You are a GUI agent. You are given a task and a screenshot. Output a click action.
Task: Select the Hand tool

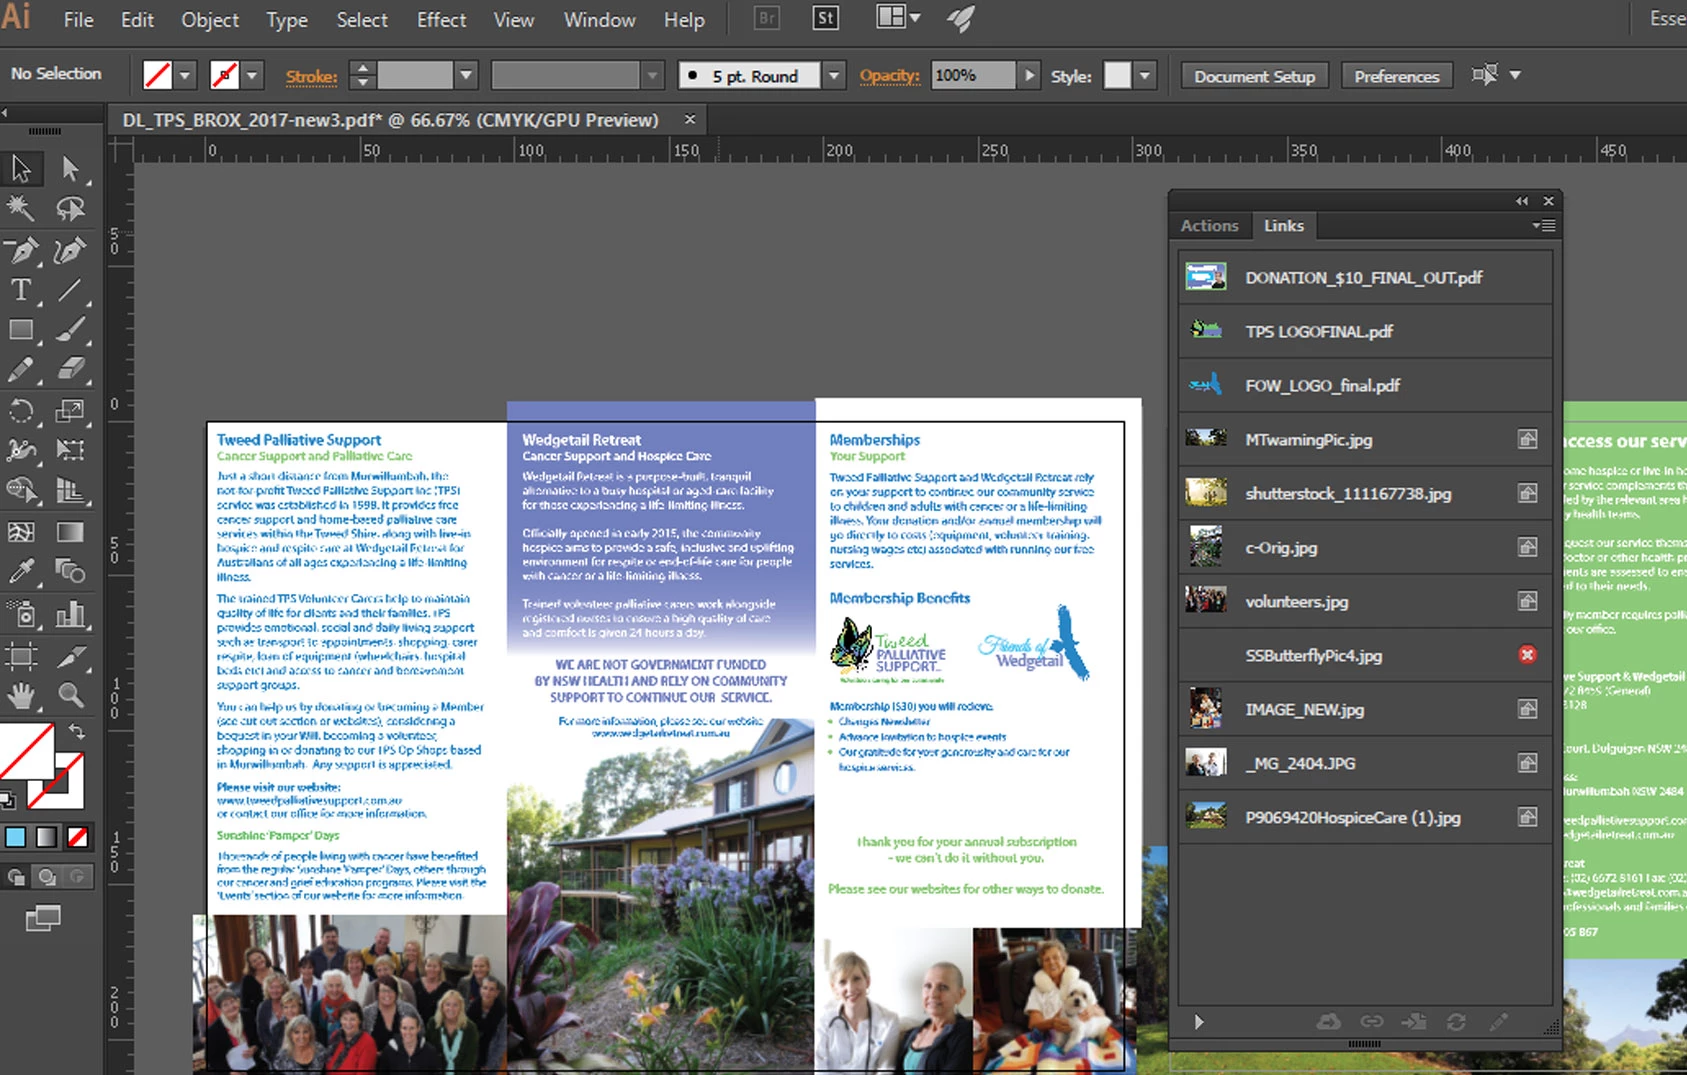click(x=21, y=695)
